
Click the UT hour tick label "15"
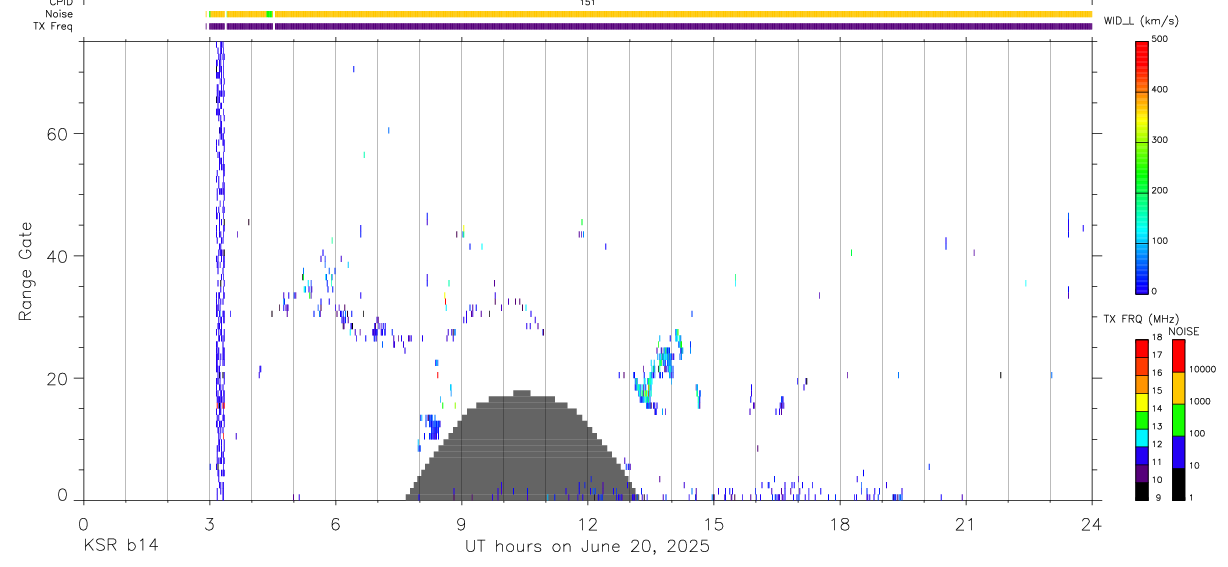tap(714, 523)
